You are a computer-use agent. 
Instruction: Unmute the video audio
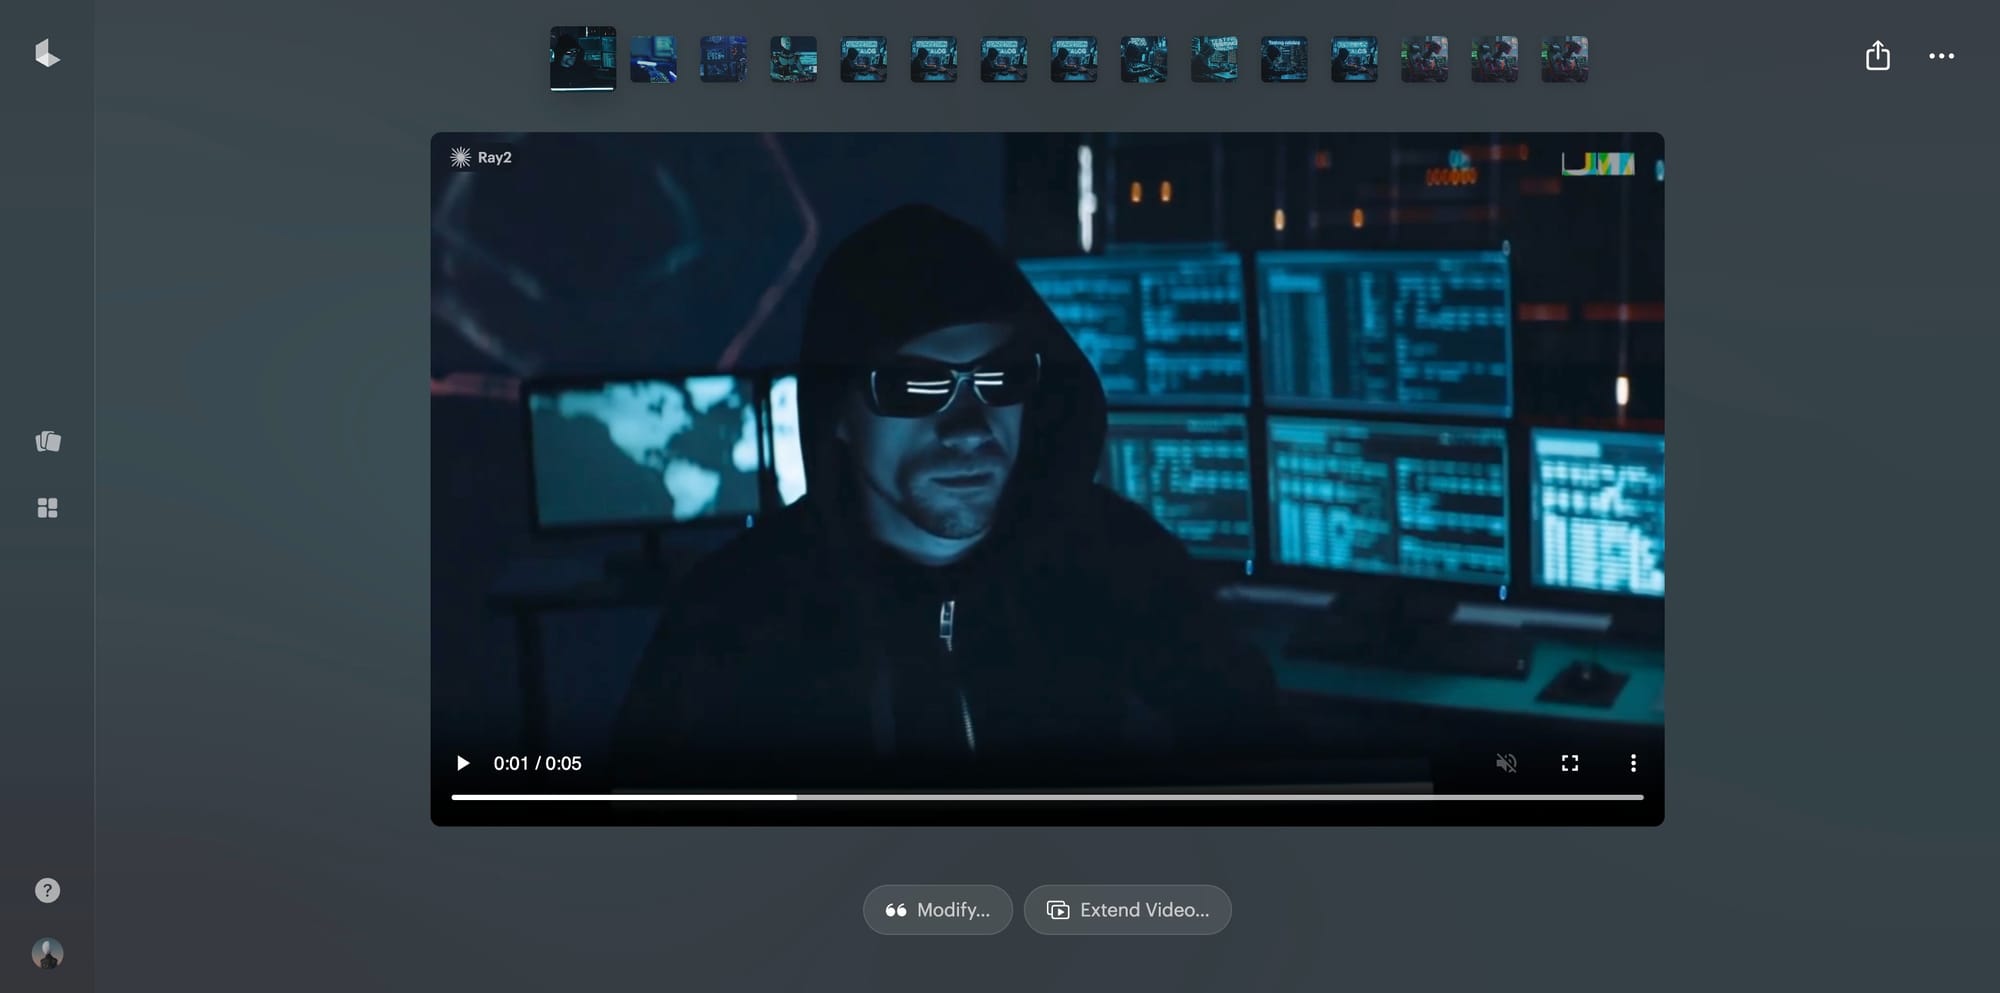[1506, 763]
